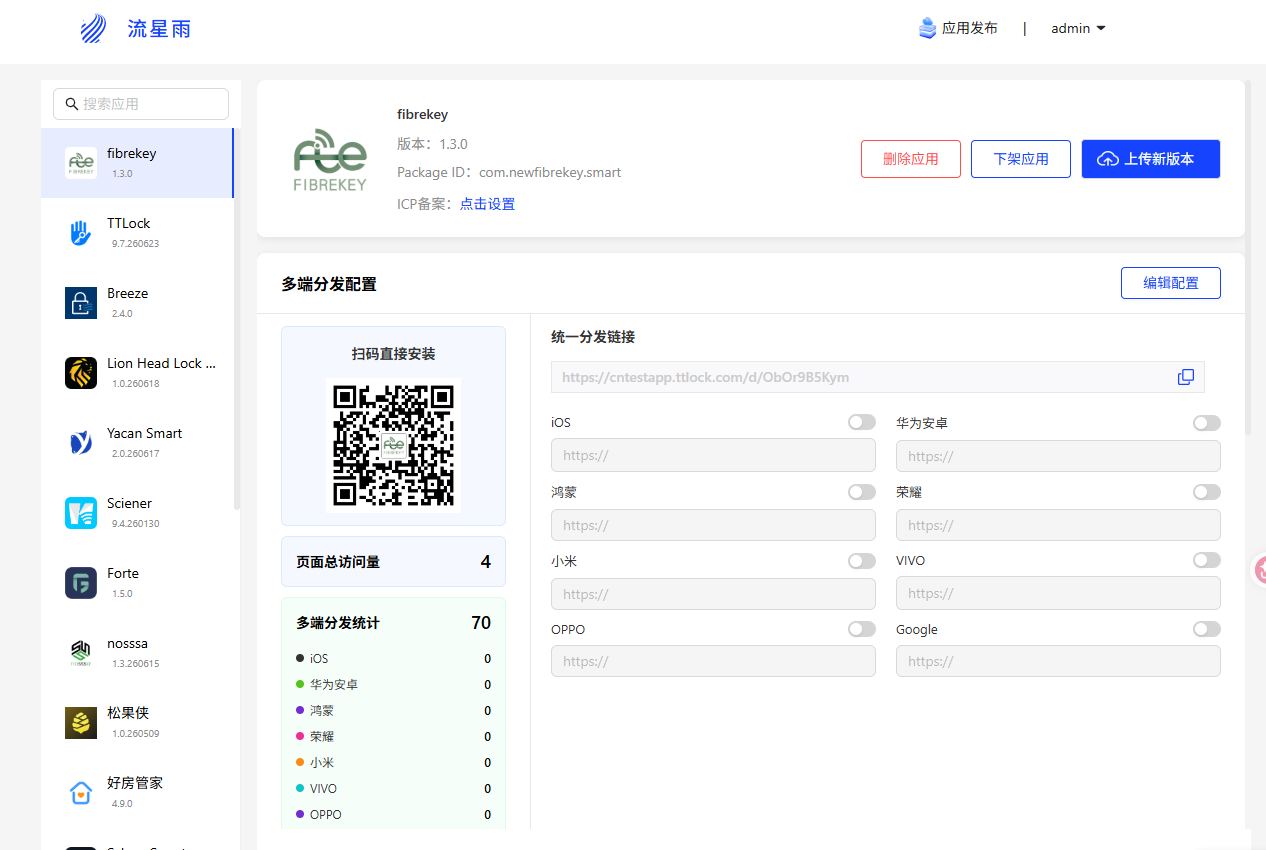Viewport: 1266px width, 850px height.
Task: Click the 鸿蒙 https:// input field
Action: pos(713,525)
